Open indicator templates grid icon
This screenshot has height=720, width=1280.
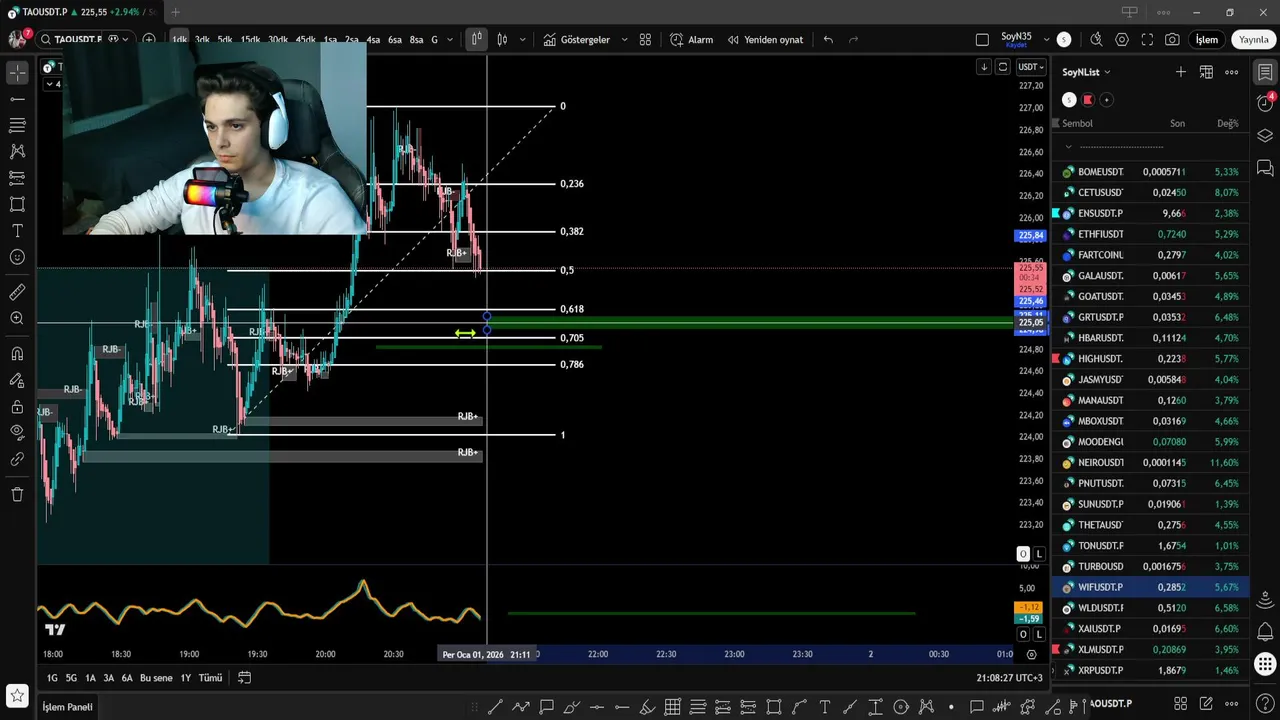pos(645,40)
